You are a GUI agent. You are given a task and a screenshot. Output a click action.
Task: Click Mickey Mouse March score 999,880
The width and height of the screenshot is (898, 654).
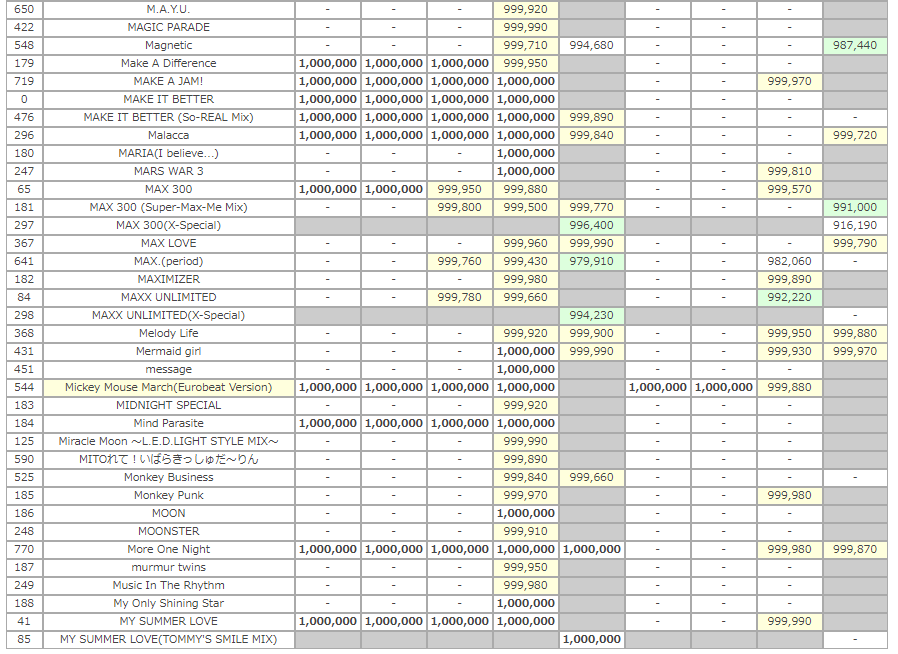[x=789, y=387]
